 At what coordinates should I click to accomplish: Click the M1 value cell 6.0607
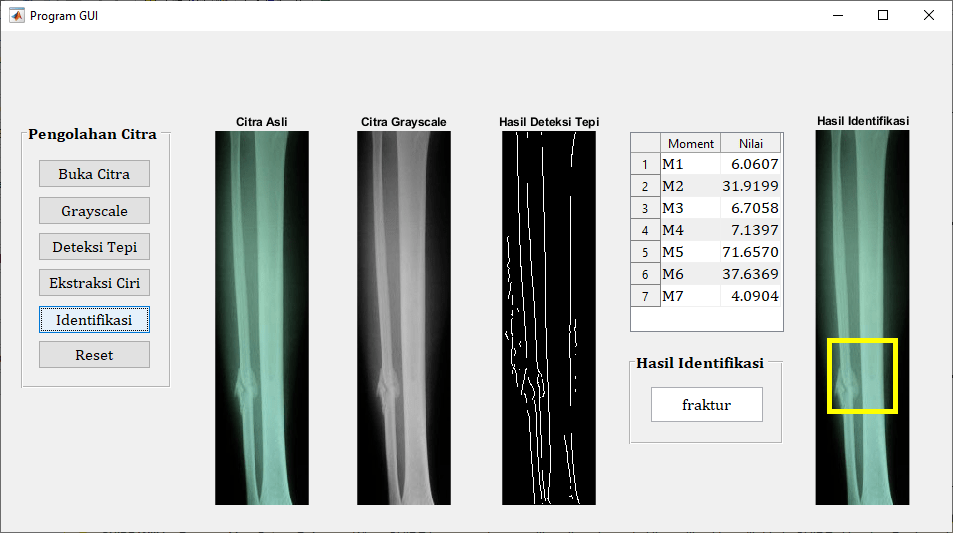(750, 164)
